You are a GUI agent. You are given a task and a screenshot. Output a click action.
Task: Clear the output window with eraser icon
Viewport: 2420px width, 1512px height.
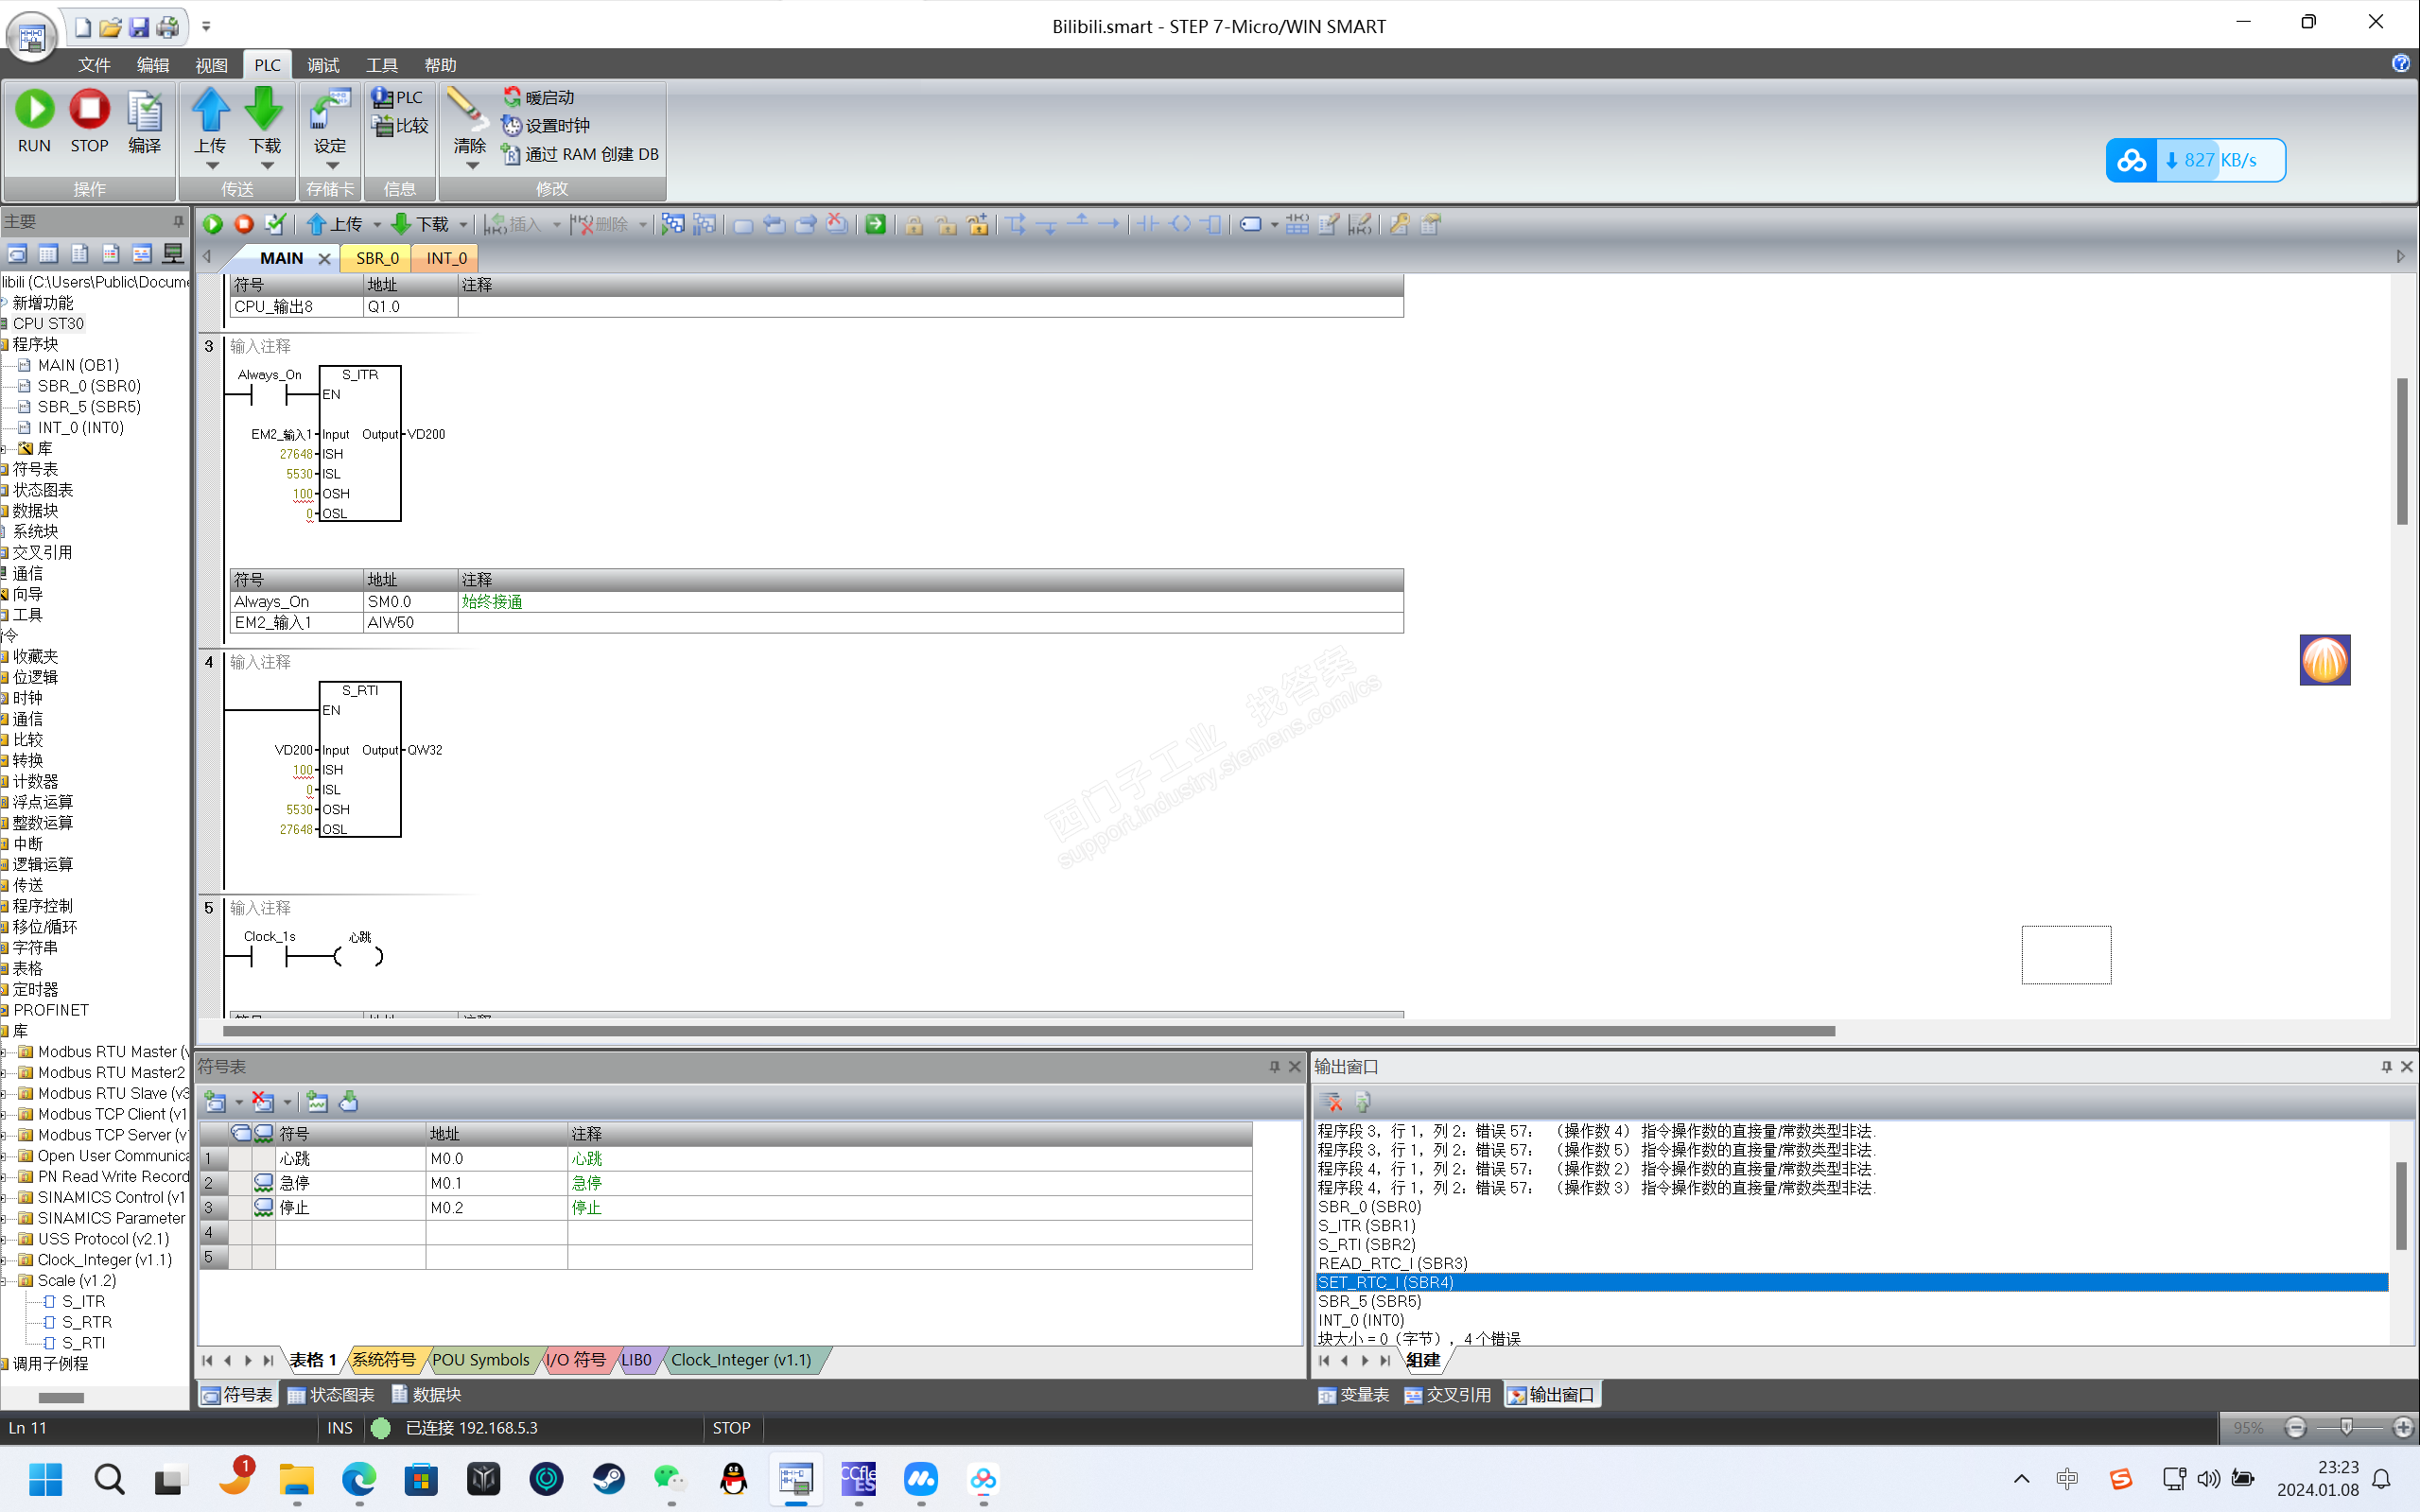(1331, 1101)
